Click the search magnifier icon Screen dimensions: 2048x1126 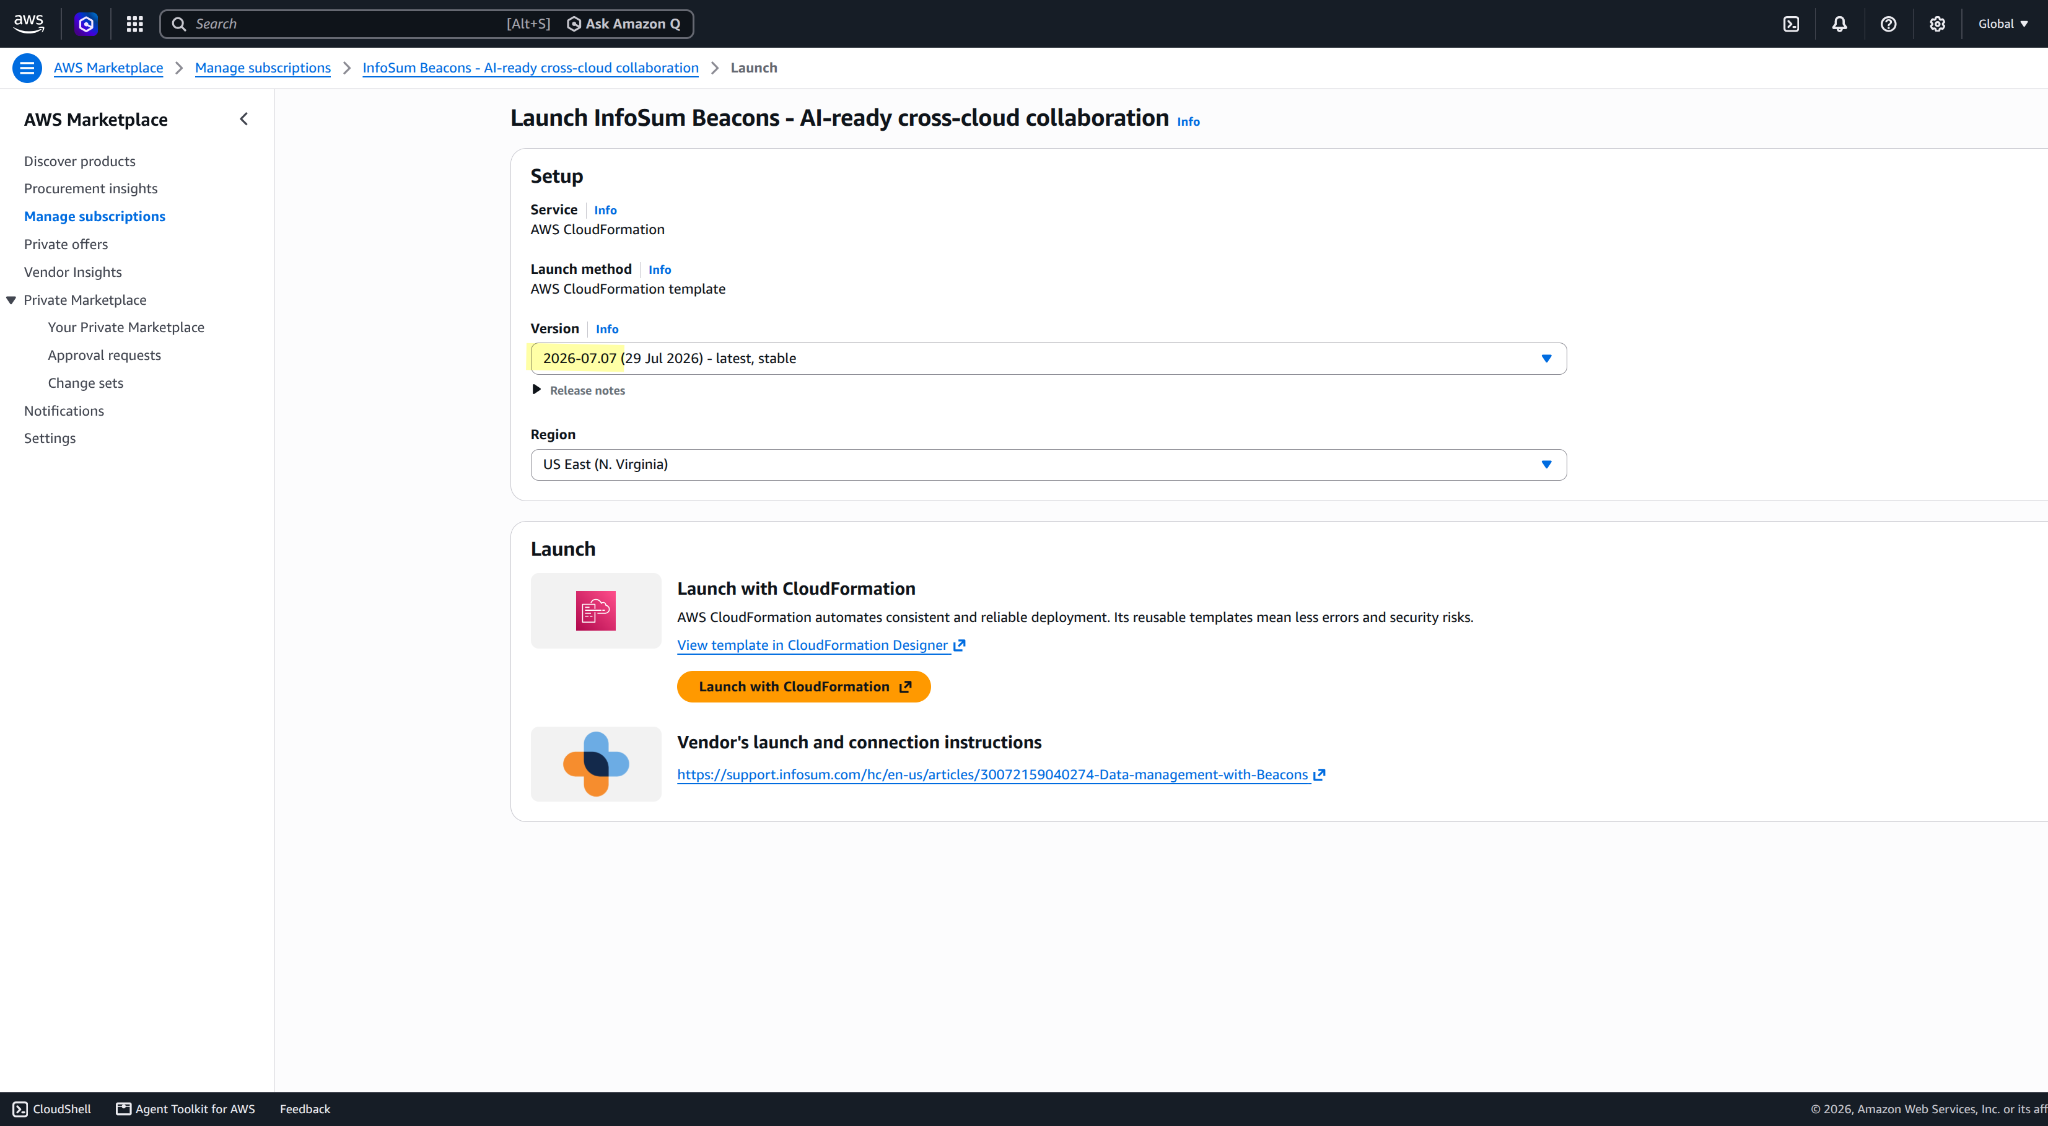tap(179, 24)
